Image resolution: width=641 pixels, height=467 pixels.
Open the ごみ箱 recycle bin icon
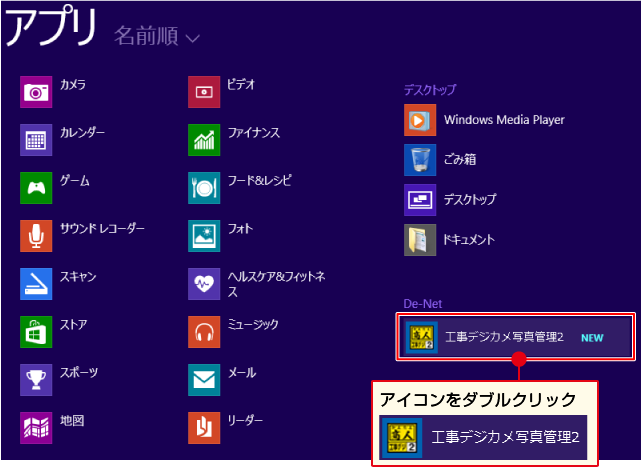tap(420, 160)
